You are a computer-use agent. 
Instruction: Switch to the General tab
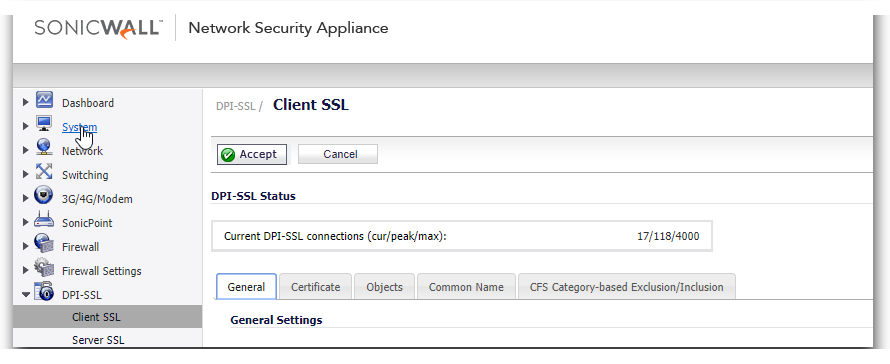pos(246,287)
